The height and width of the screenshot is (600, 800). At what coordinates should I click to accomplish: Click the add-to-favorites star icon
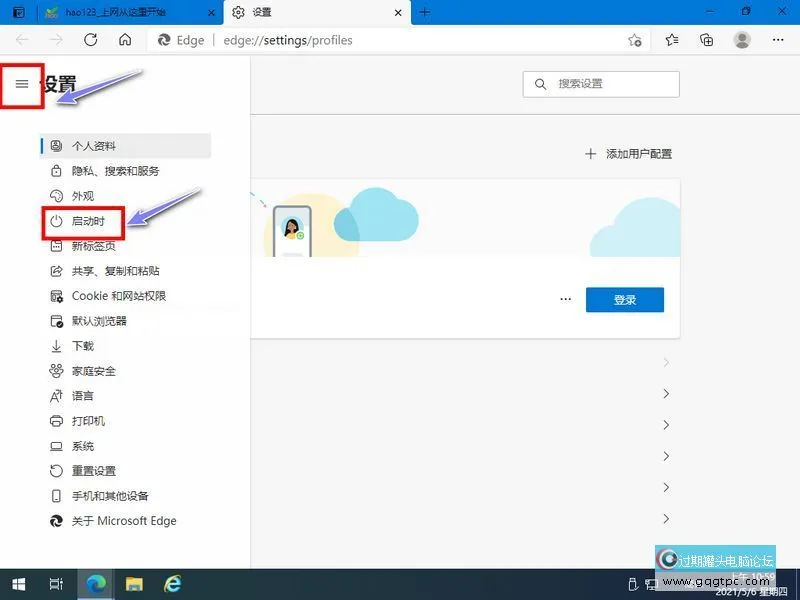635,40
